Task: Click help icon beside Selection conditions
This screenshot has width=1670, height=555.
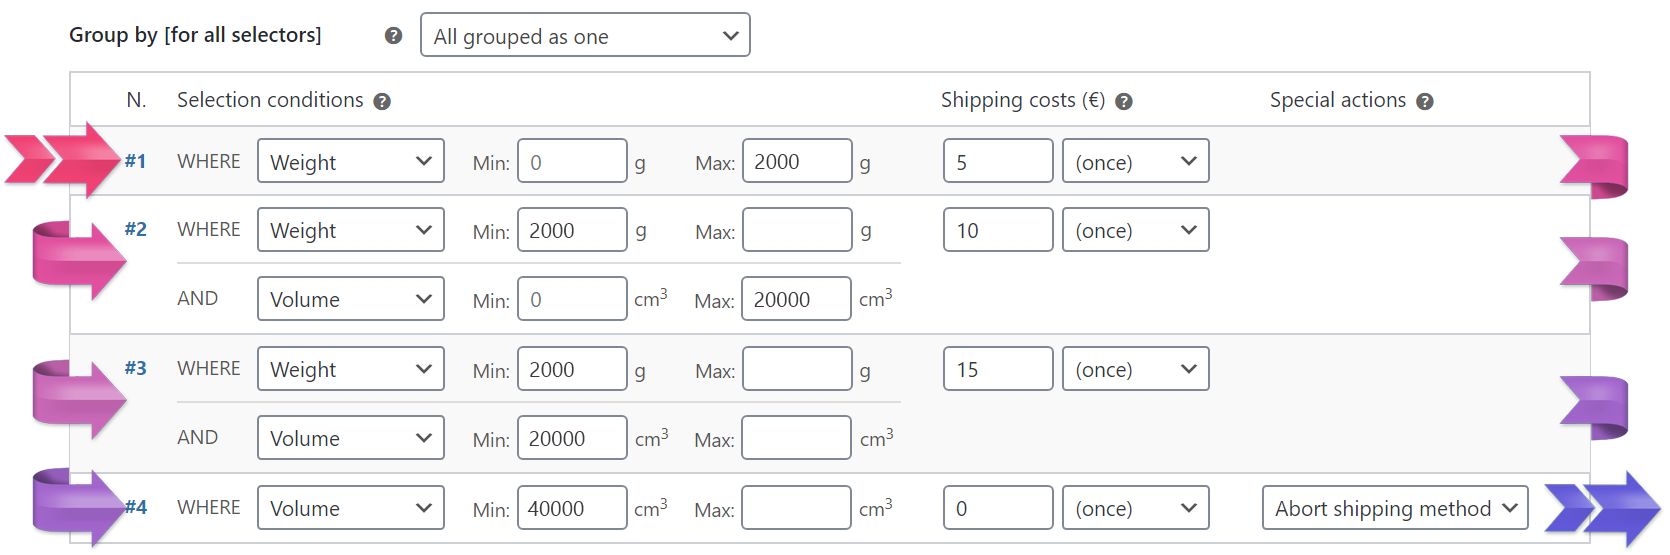Action: [382, 101]
